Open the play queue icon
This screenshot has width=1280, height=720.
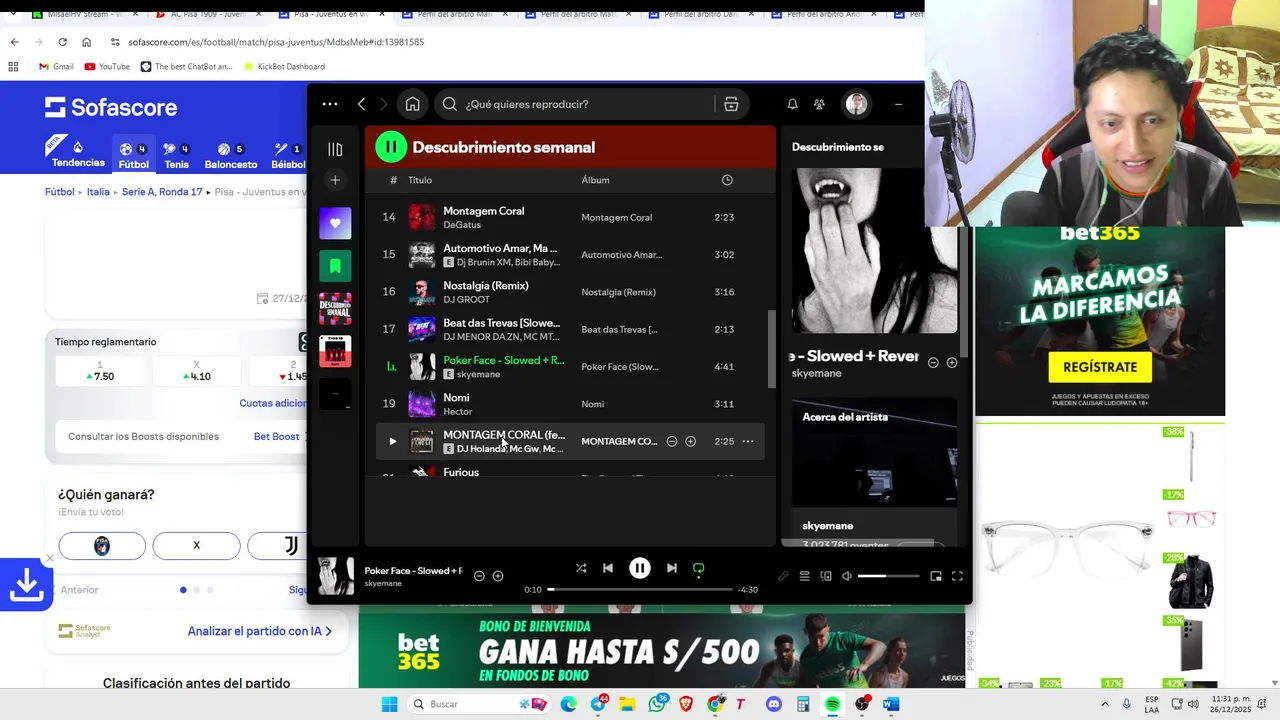click(x=804, y=576)
